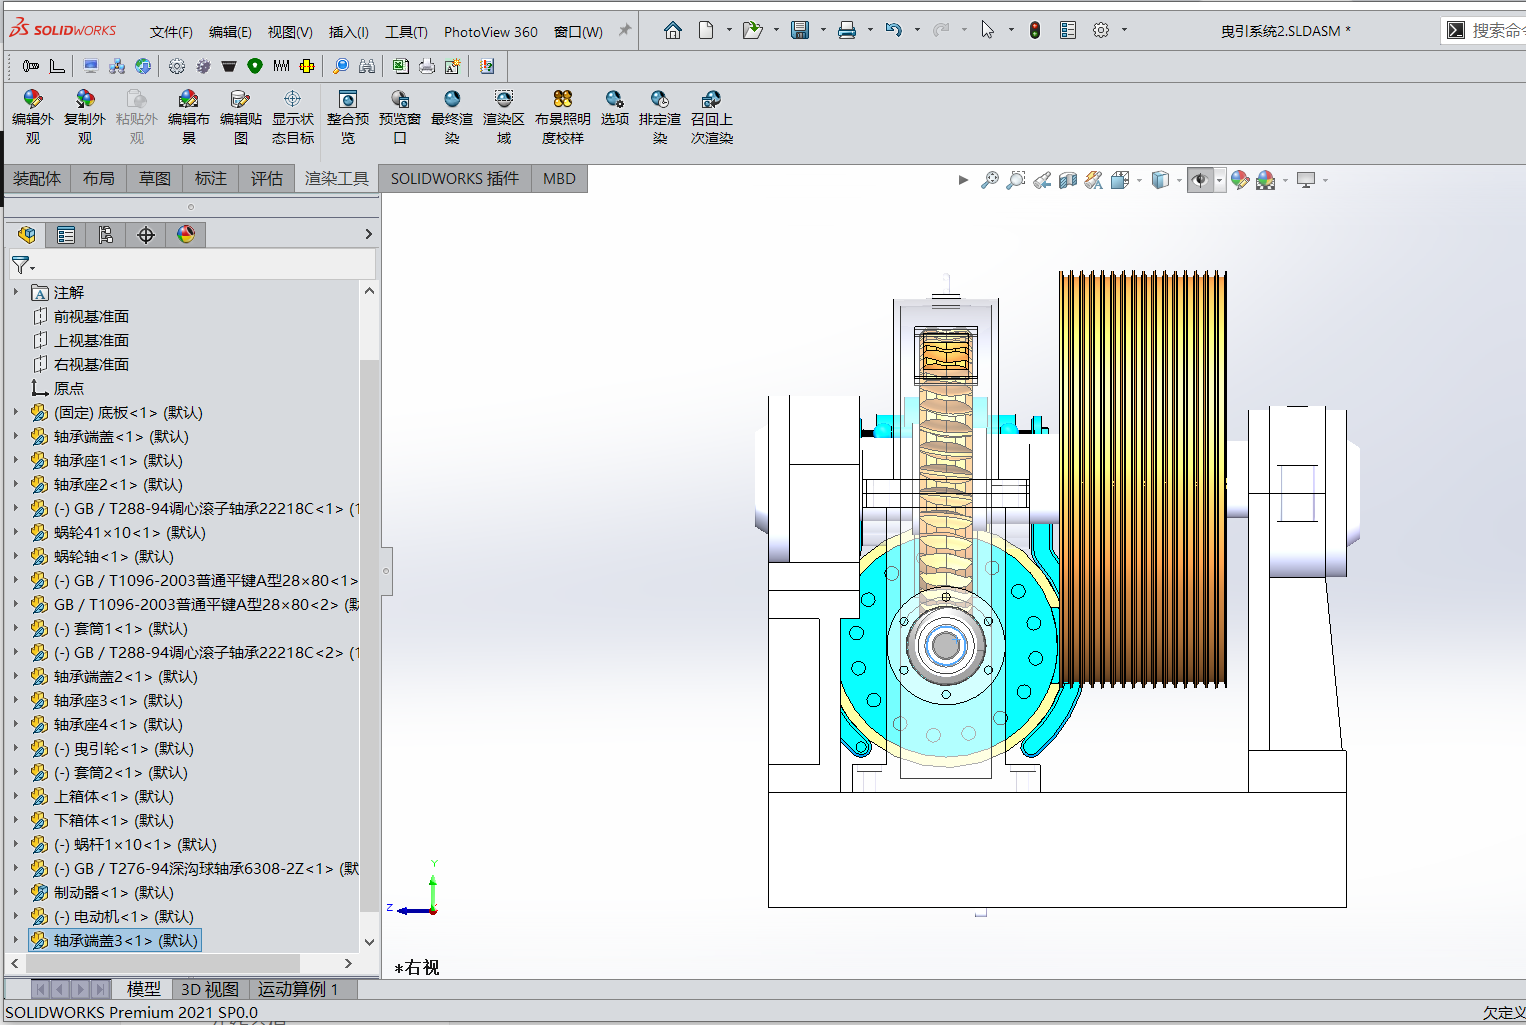Viewport: 1526px width, 1025px height.
Task: Open the filter dropdown in feature tree
Action: [23, 265]
